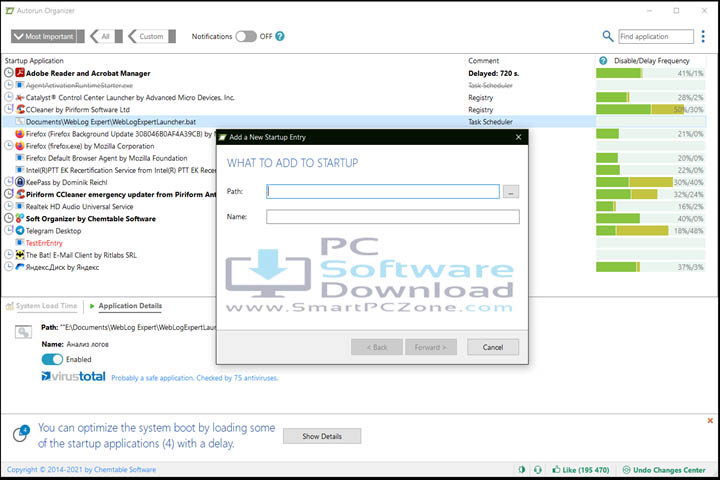Click the Forward button in the dialog
This screenshot has height=480, width=720.
tap(431, 347)
